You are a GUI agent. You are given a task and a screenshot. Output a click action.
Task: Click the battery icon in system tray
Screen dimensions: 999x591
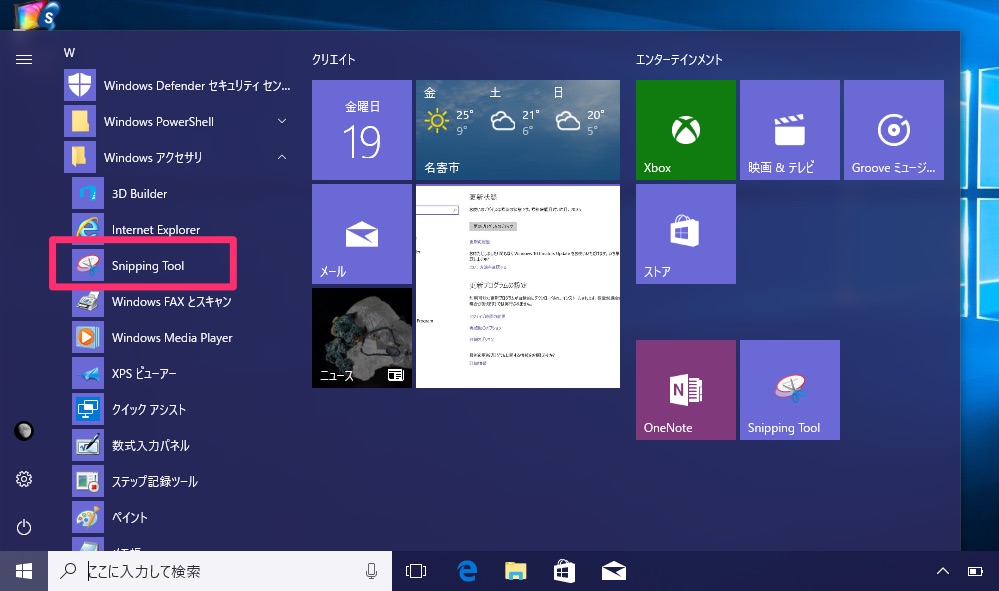(975, 571)
